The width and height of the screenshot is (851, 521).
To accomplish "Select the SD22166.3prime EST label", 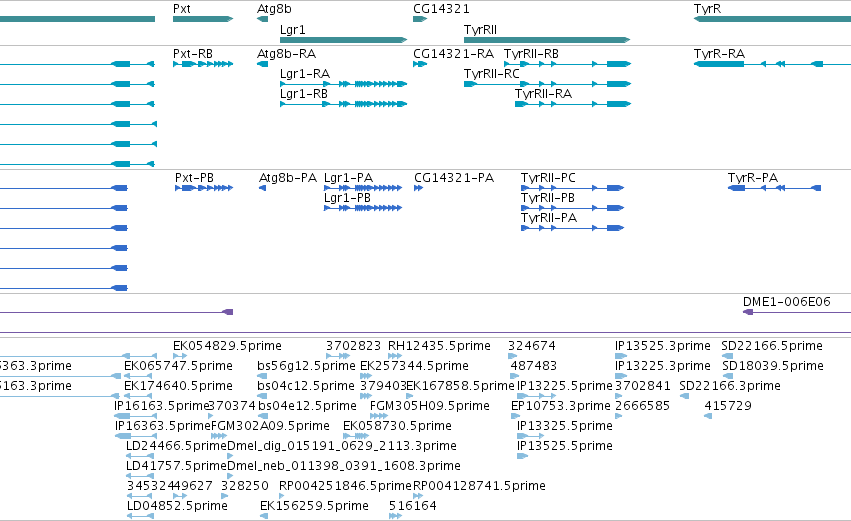I will point(730,386).
